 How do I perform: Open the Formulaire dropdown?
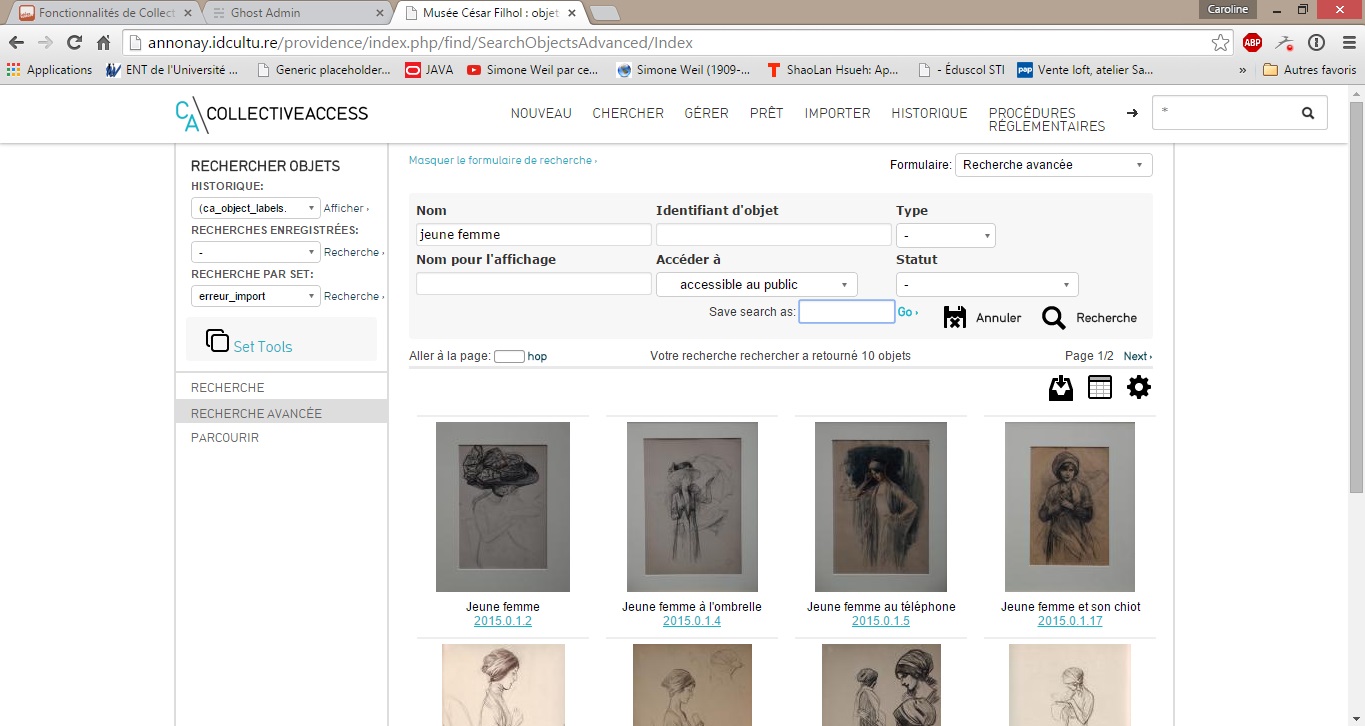pos(1053,165)
